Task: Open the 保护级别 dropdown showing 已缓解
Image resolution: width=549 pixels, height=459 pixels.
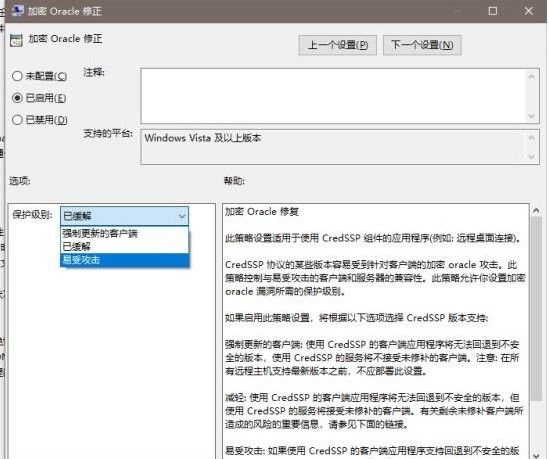Action: pos(124,216)
